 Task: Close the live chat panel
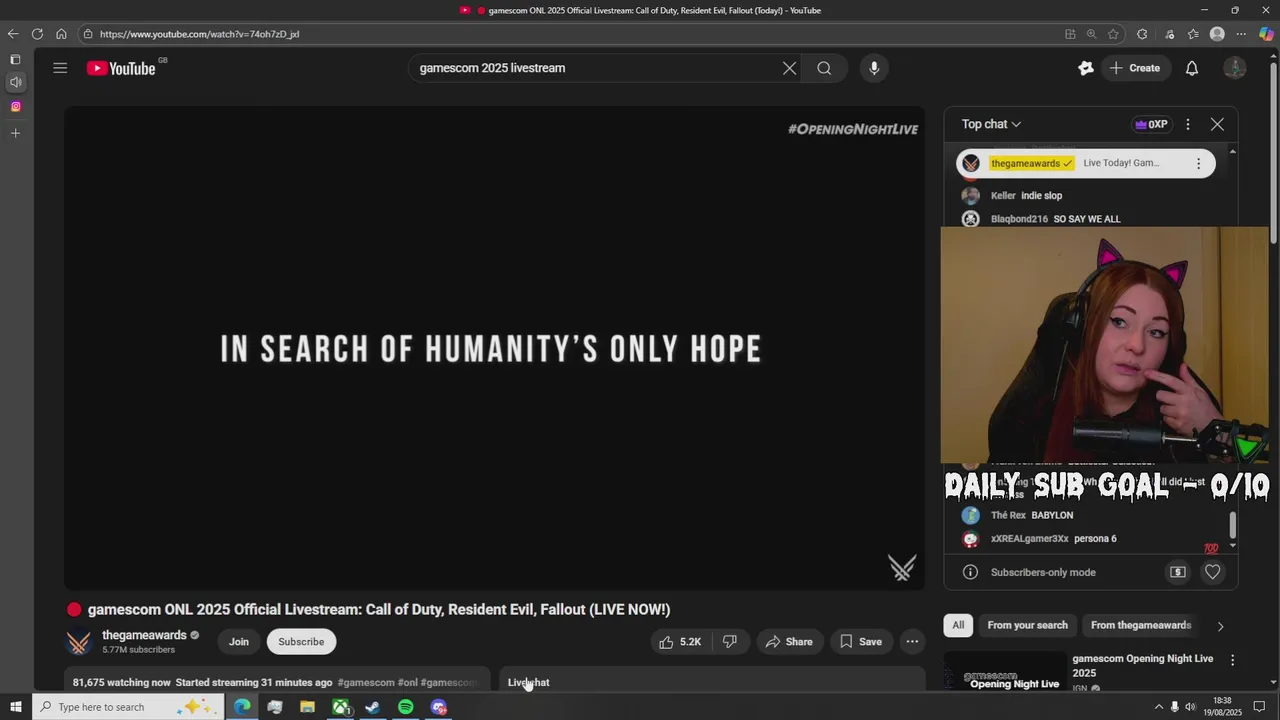(x=1217, y=124)
